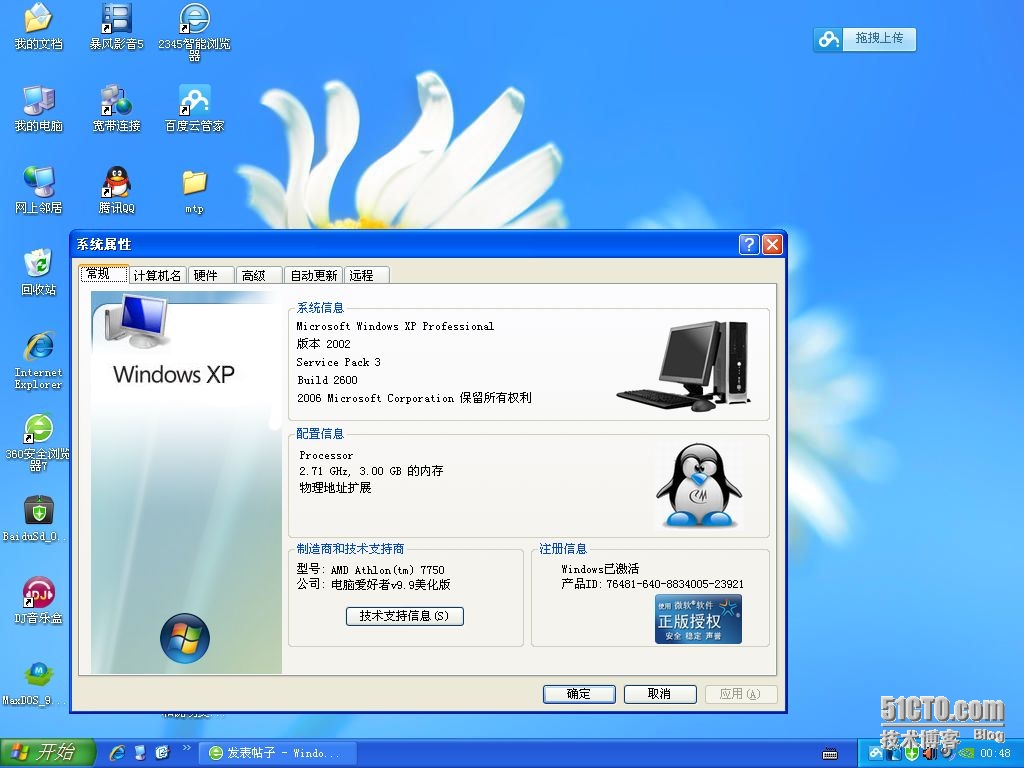1024x768 pixels.
Task: Launch Internet Explorer from quick launch
Action: click(x=118, y=753)
